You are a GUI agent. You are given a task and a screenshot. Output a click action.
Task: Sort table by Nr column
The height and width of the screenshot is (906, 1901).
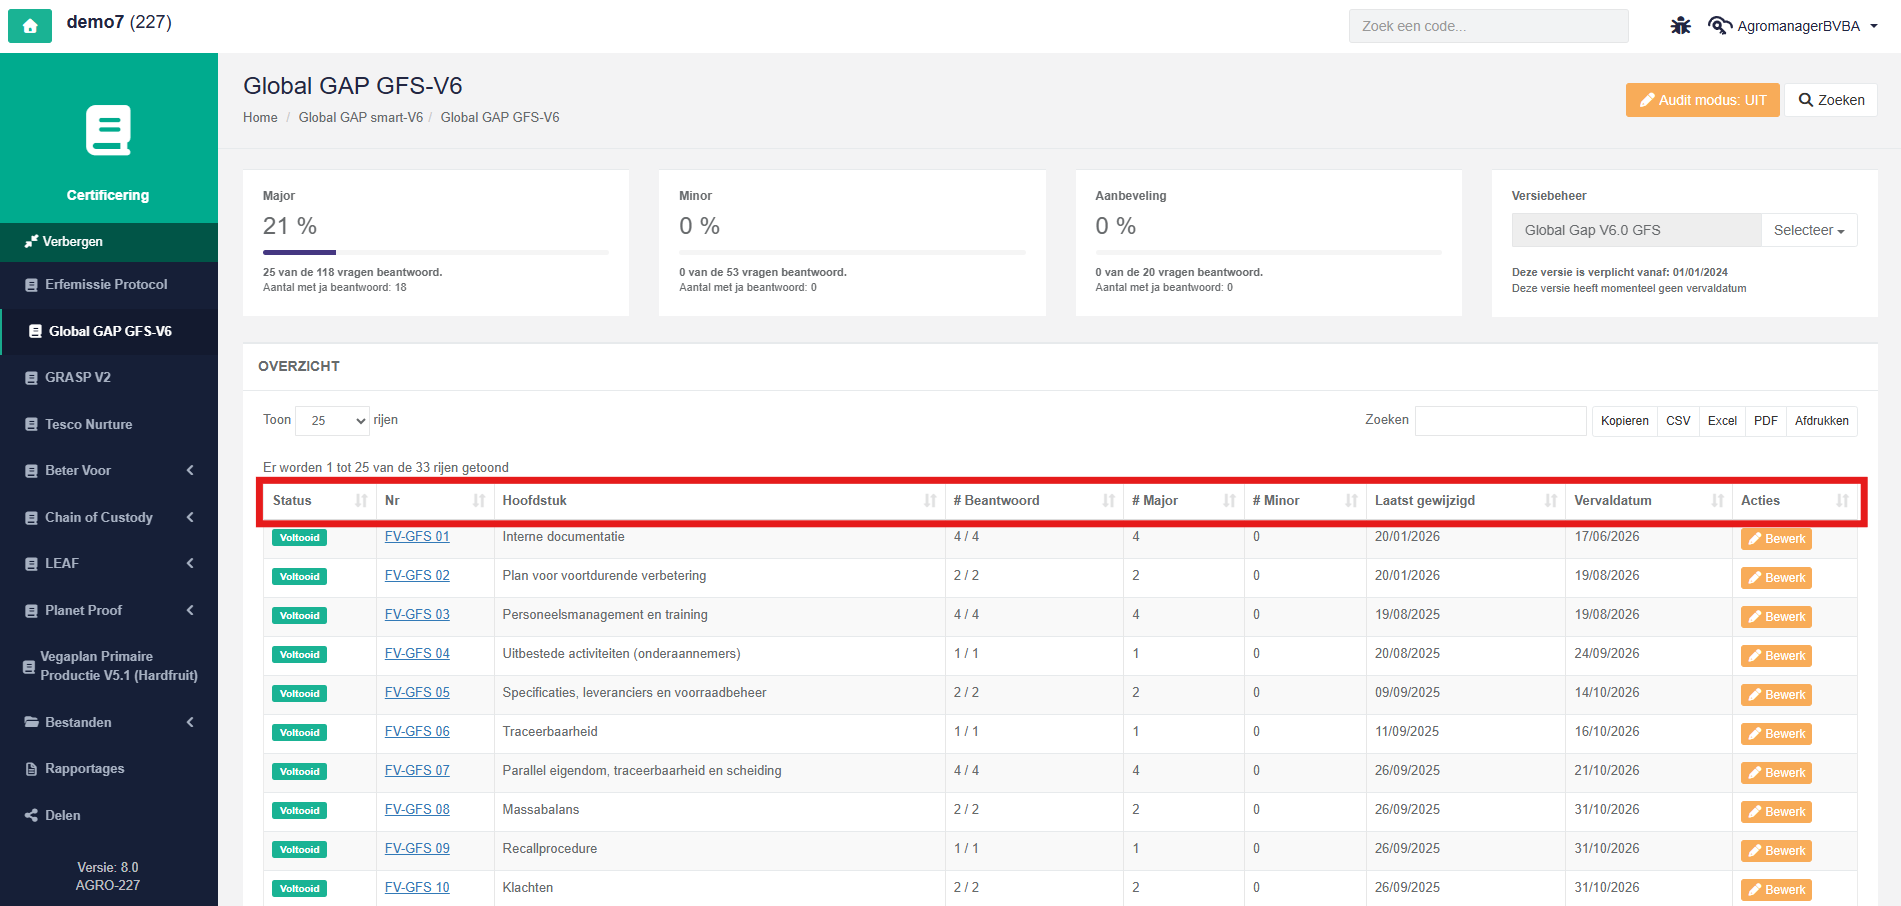click(x=435, y=501)
